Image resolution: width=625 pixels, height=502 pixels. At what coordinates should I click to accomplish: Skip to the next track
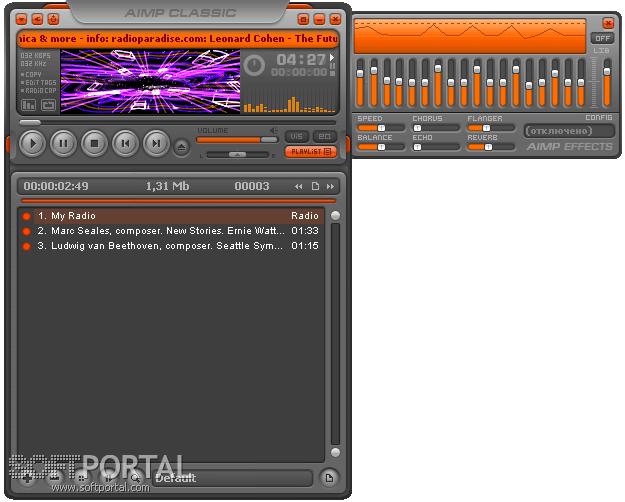(156, 143)
